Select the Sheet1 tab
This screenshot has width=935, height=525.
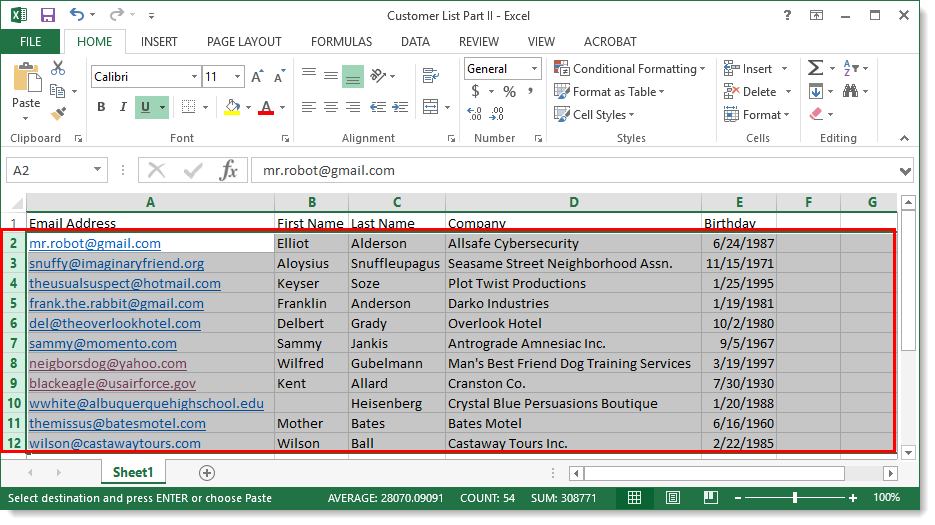[x=133, y=472]
